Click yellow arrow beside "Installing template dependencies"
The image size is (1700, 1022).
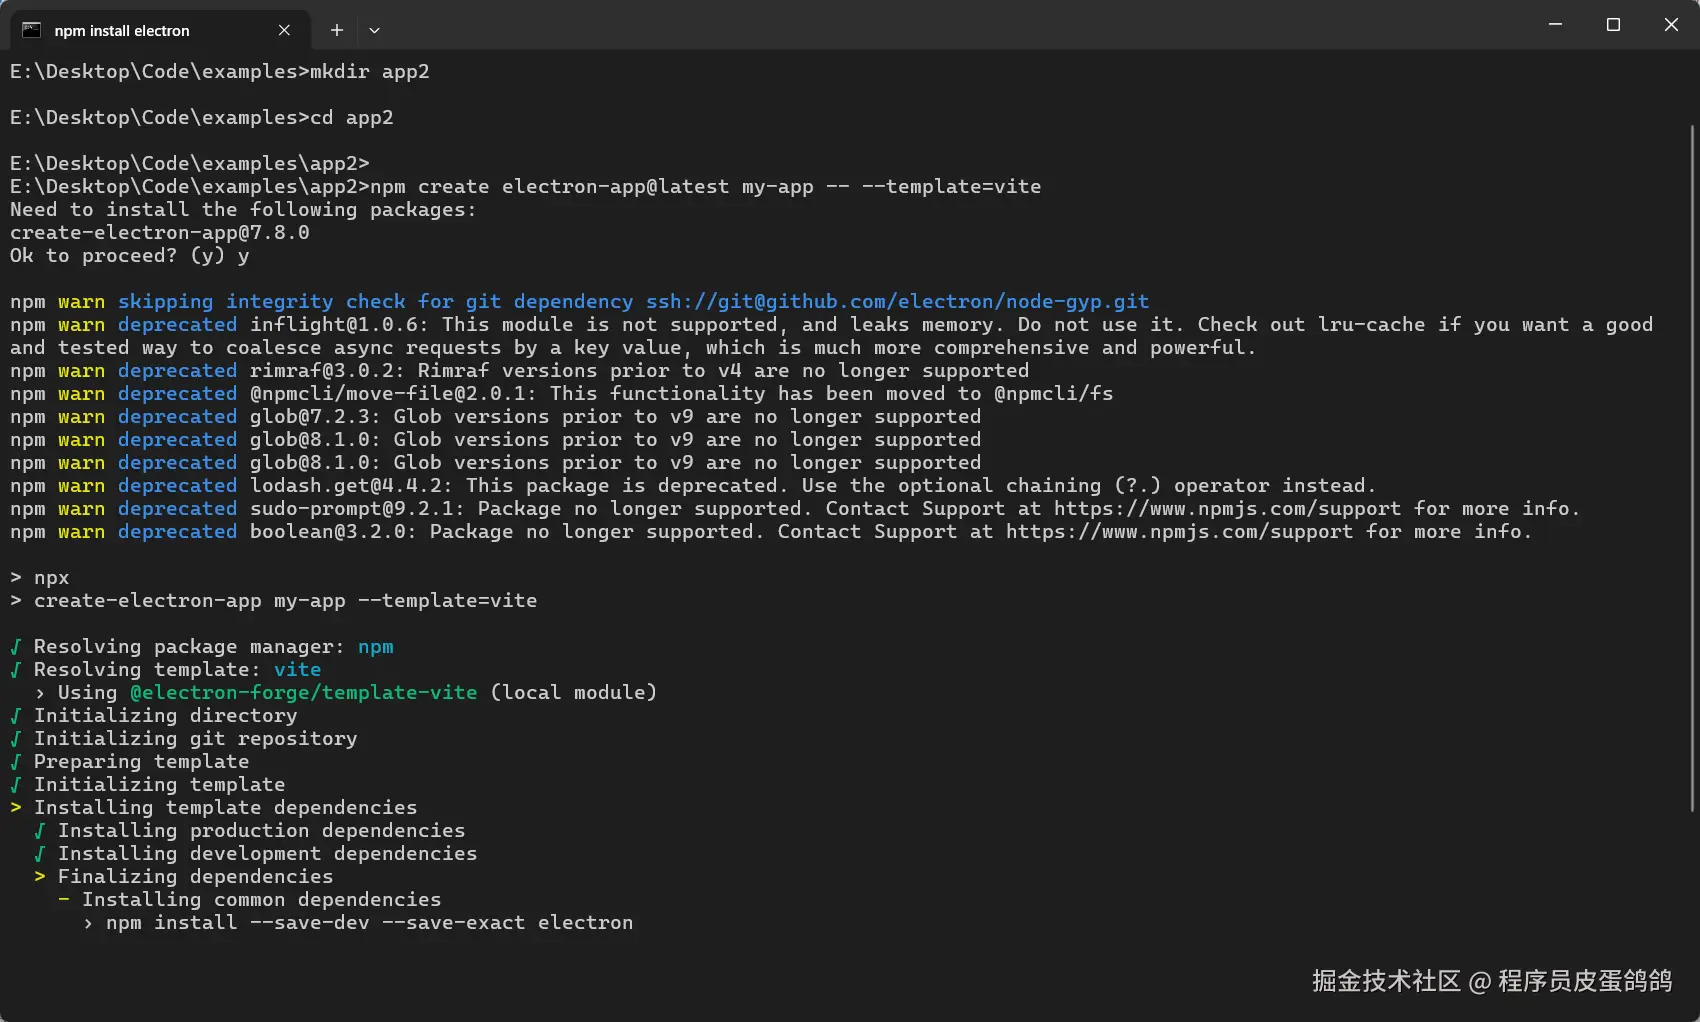pyautogui.click(x=16, y=808)
